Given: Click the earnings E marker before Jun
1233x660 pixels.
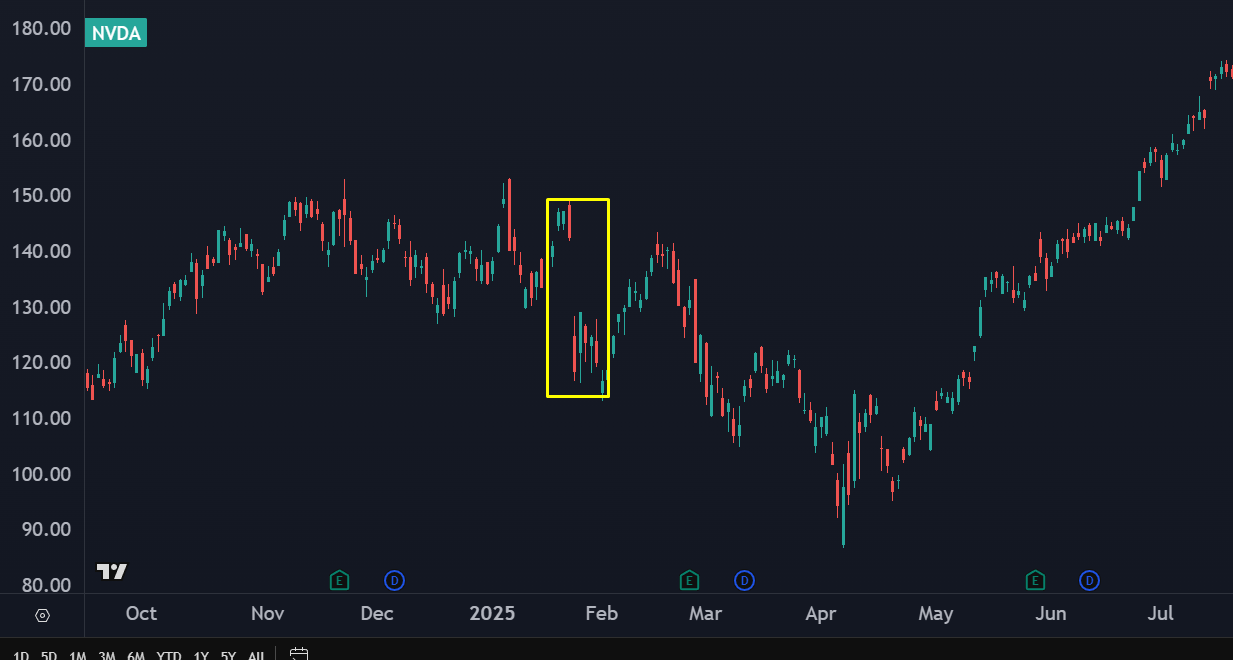Looking at the screenshot, I should point(1035,579).
